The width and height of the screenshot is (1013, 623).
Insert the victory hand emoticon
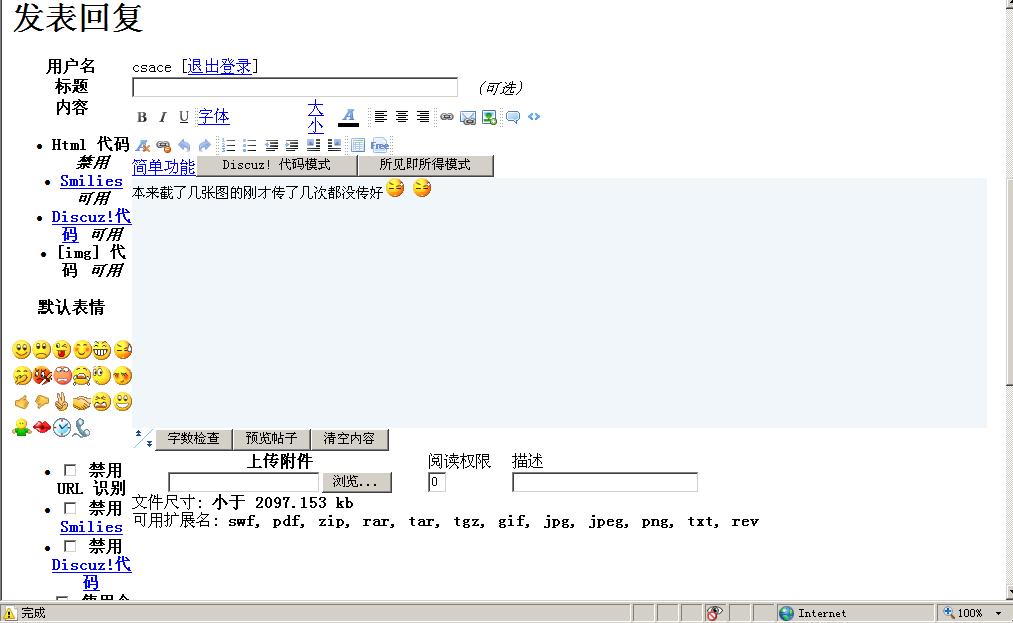61,402
